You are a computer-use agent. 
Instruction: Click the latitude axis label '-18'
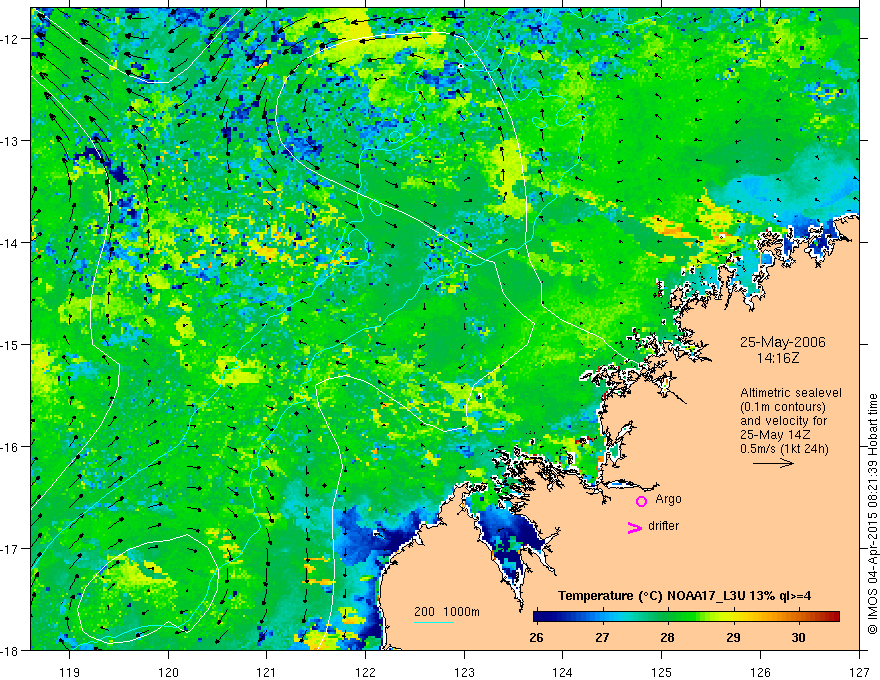[x=12, y=651]
